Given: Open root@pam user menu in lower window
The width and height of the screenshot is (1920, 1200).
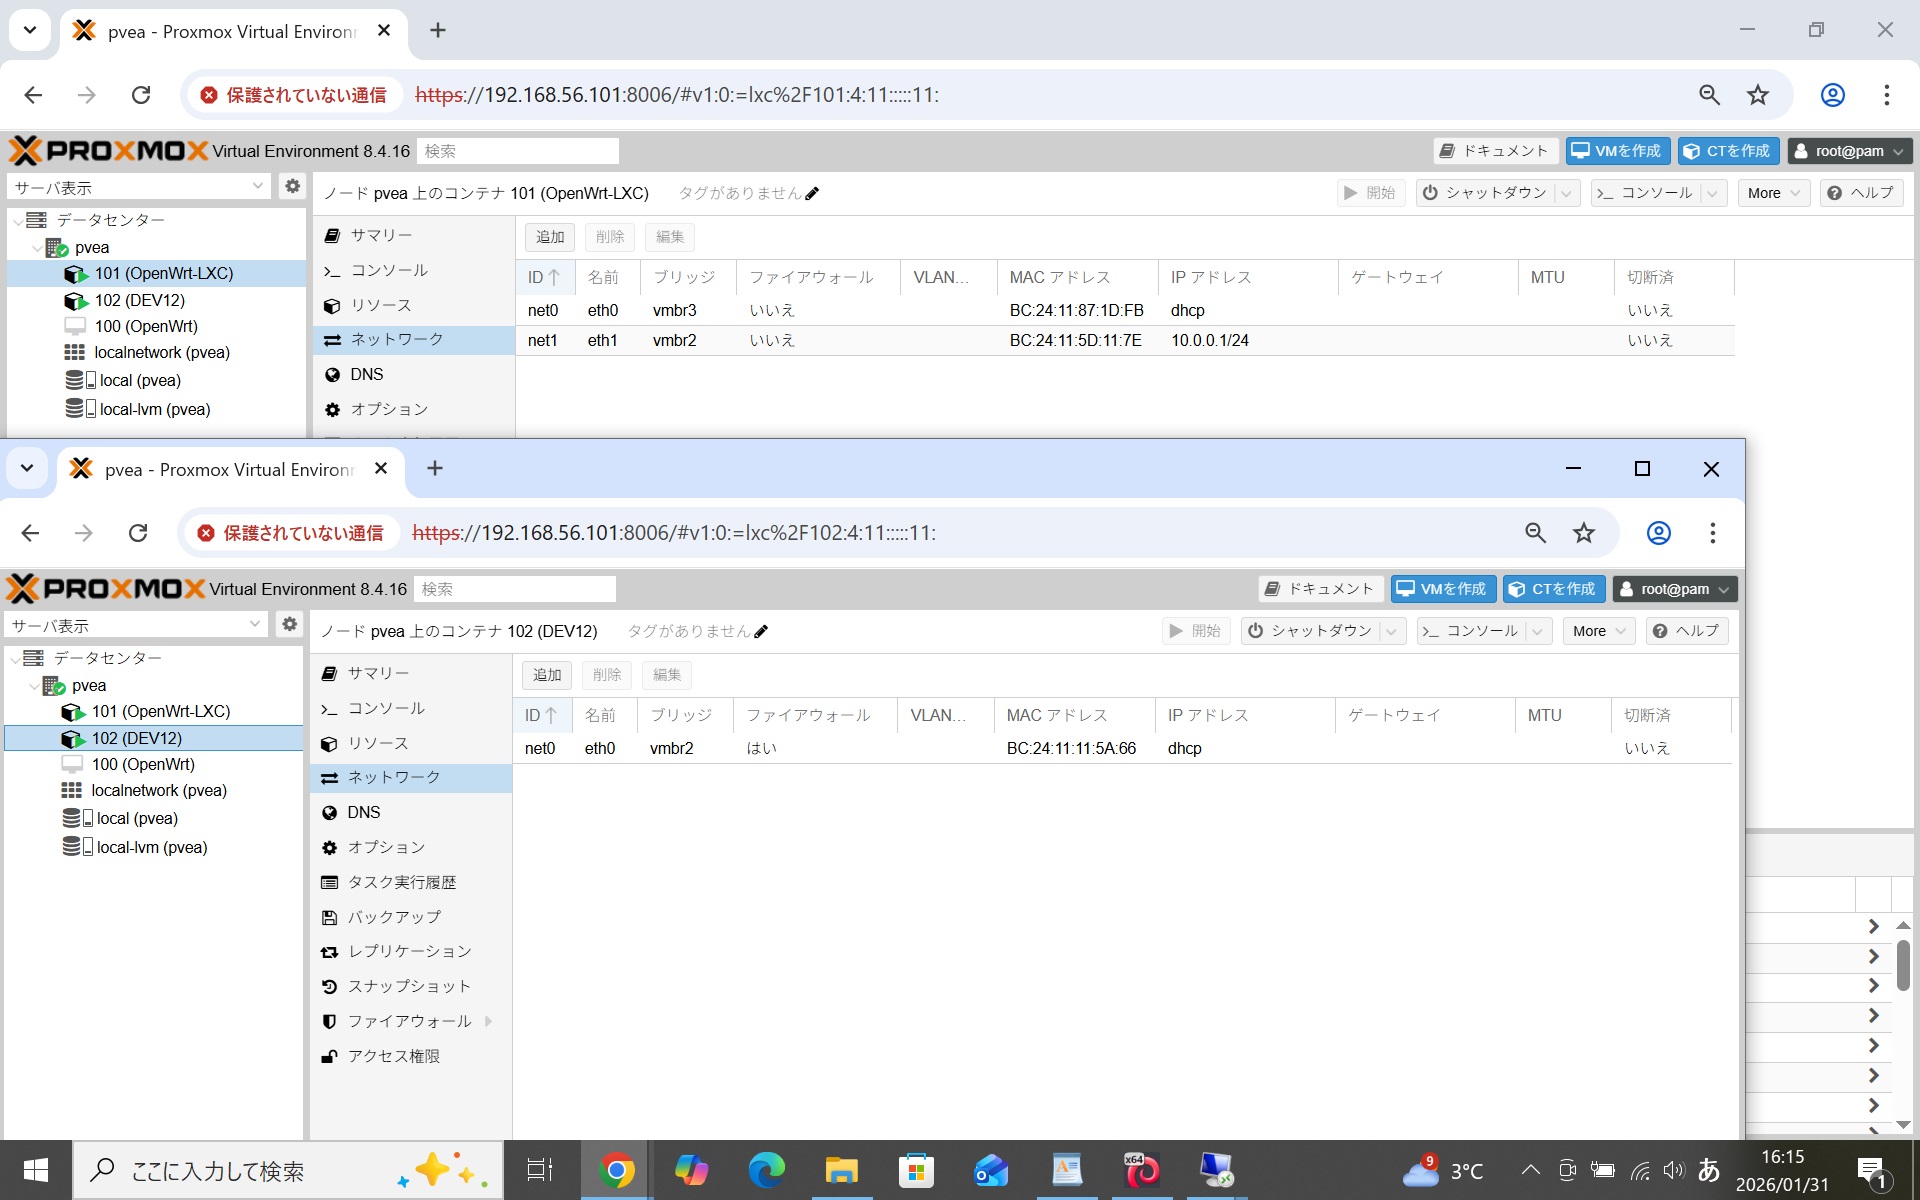Looking at the screenshot, I should [1674, 589].
